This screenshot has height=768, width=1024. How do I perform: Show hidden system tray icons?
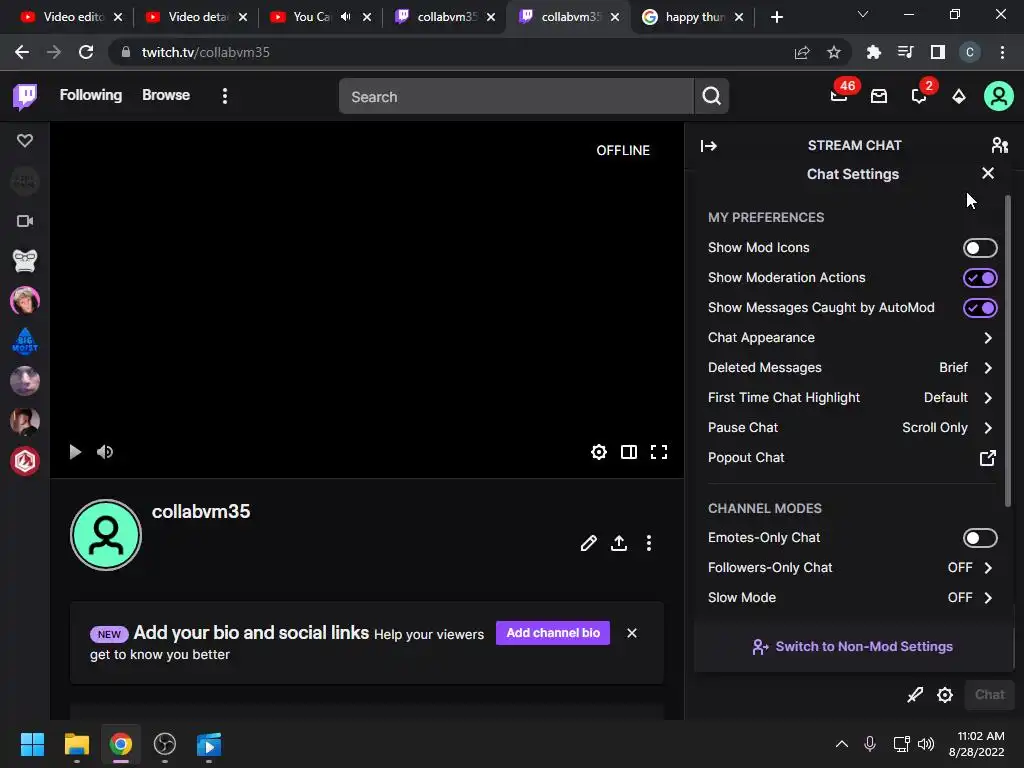(x=842, y=744)
